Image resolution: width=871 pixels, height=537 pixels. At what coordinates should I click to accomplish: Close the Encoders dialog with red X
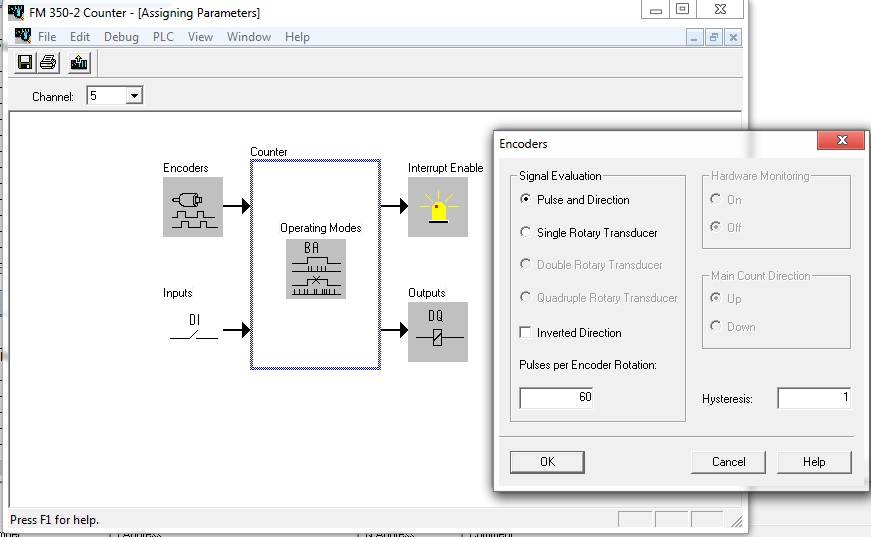coord(842,140)
